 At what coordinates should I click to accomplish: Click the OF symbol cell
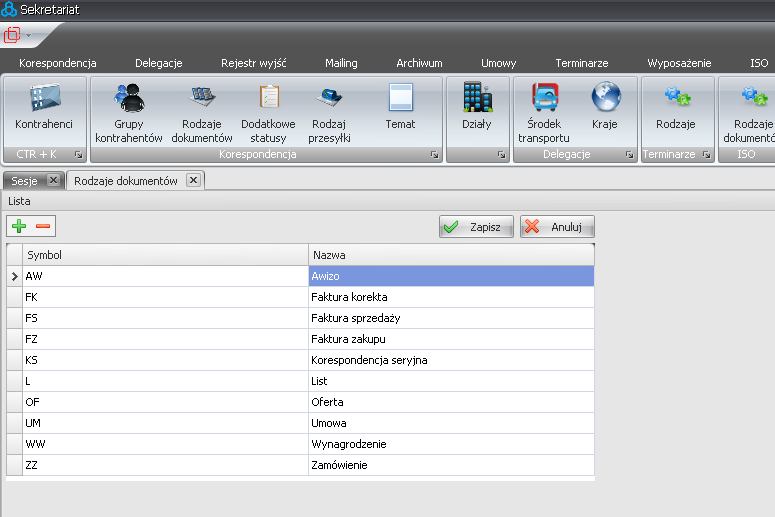tap(166, 402)
